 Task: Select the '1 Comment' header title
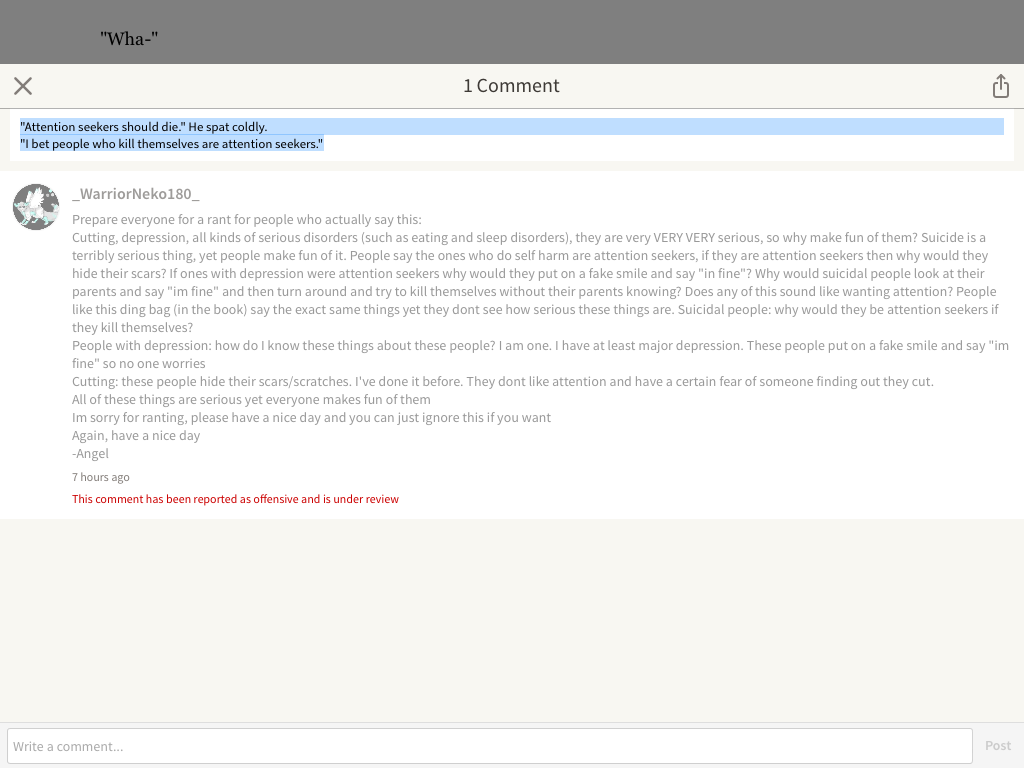(x=511, y=86)
